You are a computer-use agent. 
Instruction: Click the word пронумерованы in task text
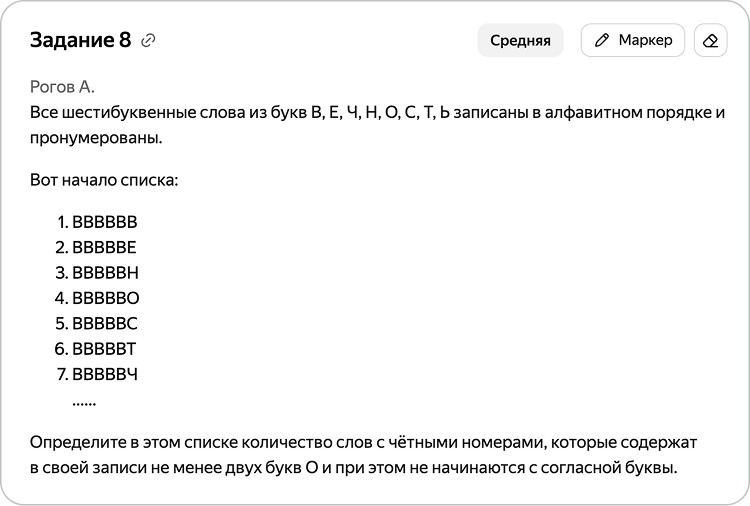click(x=96, y=138)
